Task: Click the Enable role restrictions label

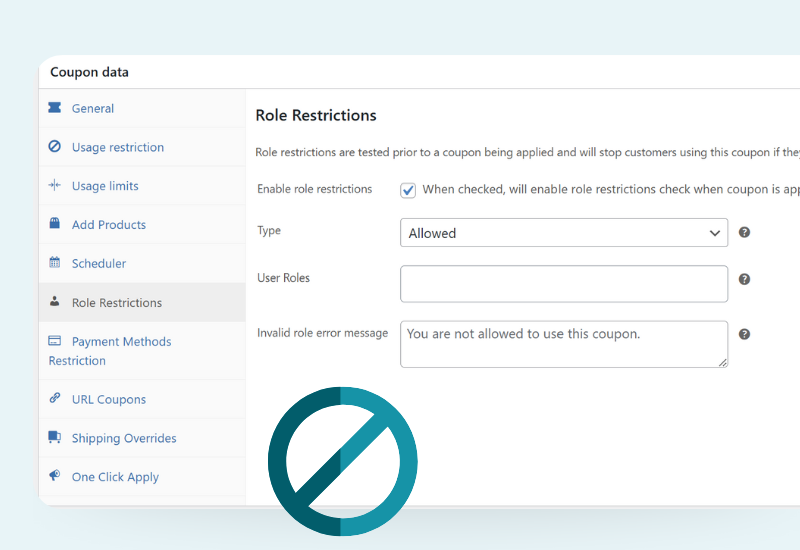Action: (314, 189)
